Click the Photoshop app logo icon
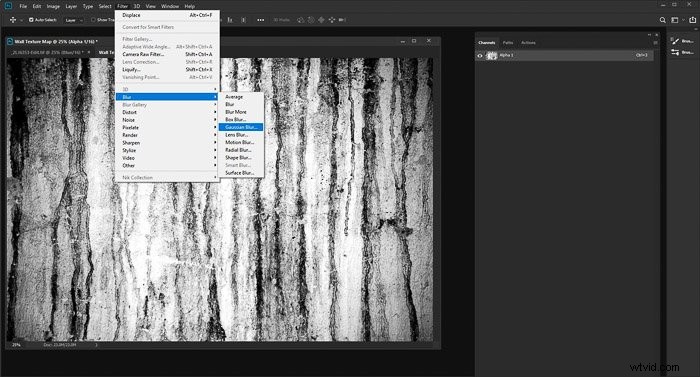 (x=8, y=6)
